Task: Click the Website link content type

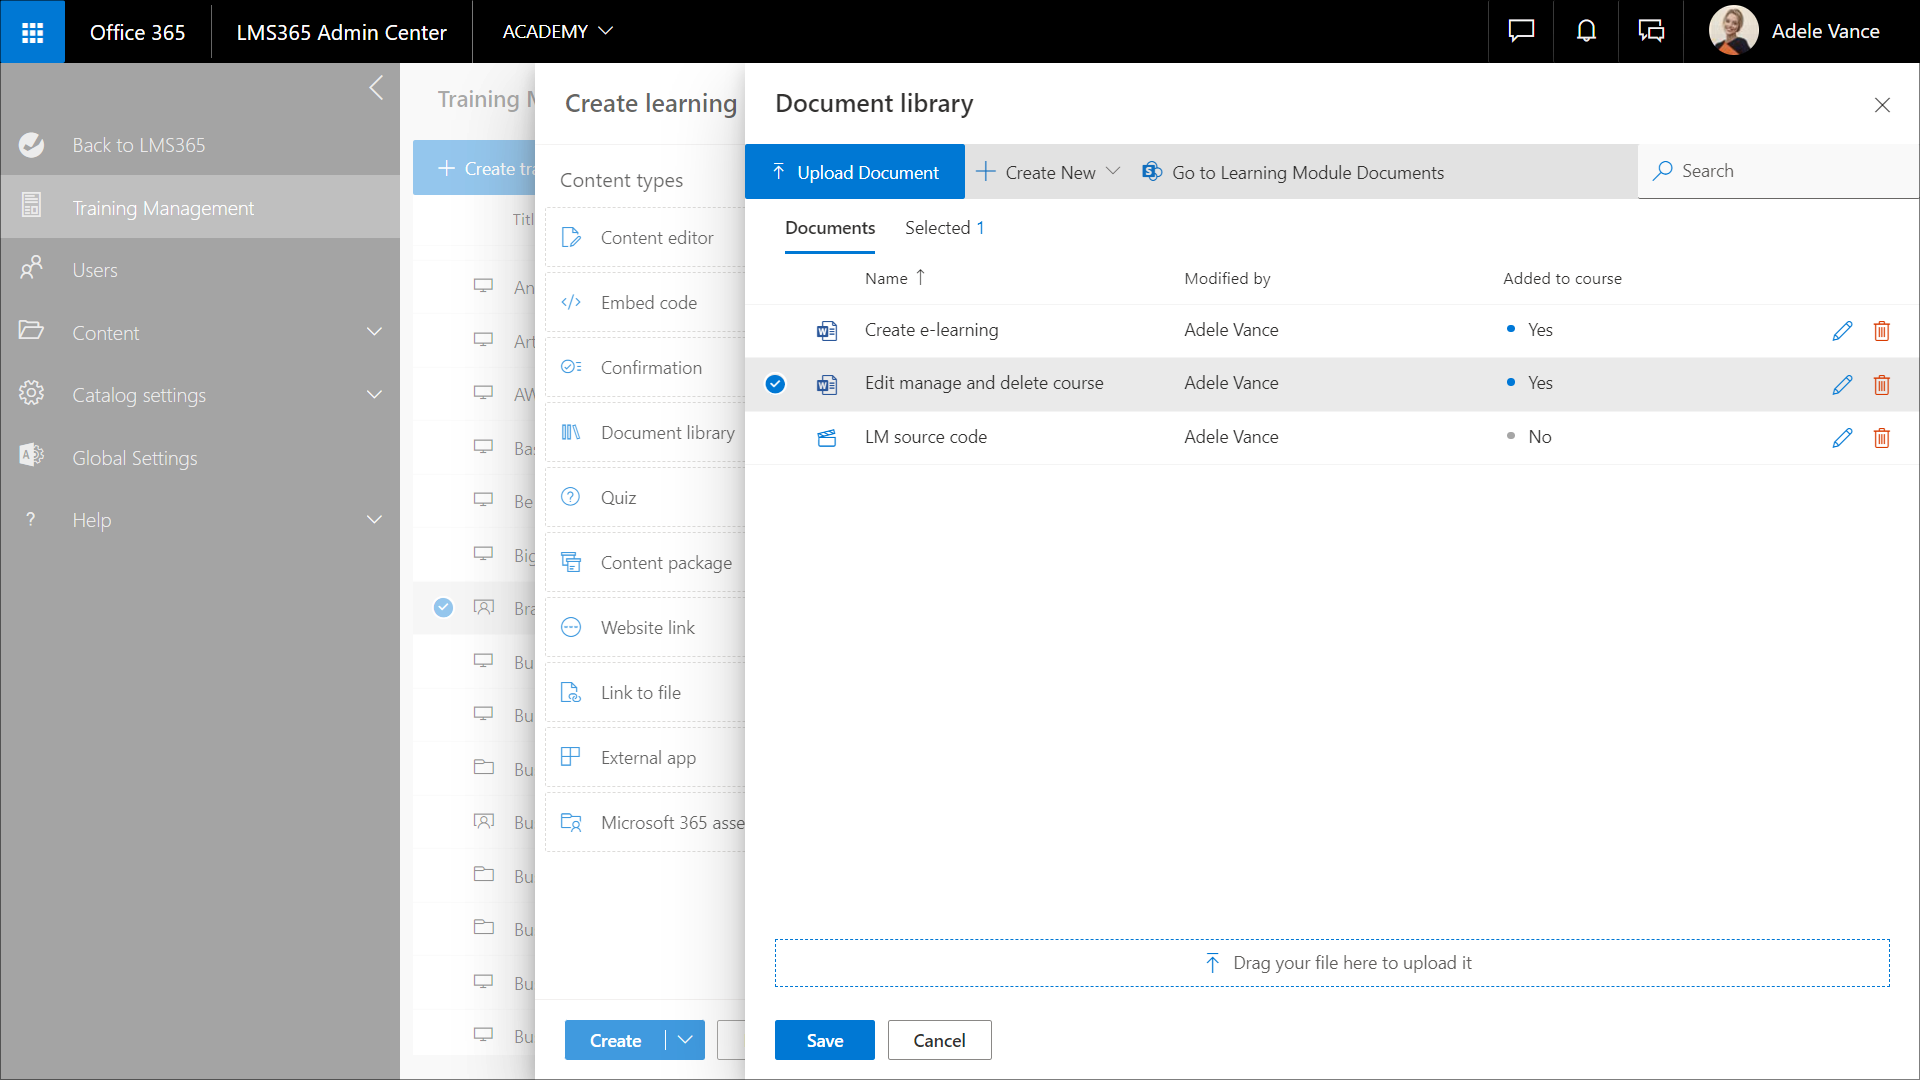Action: pyautogui.click(x=647, y=628)
